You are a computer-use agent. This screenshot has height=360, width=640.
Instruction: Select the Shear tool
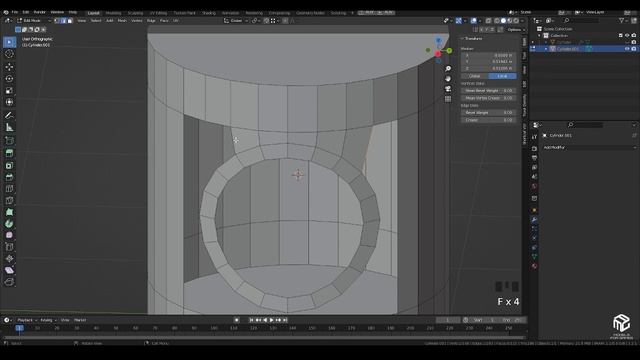point(9,270)
